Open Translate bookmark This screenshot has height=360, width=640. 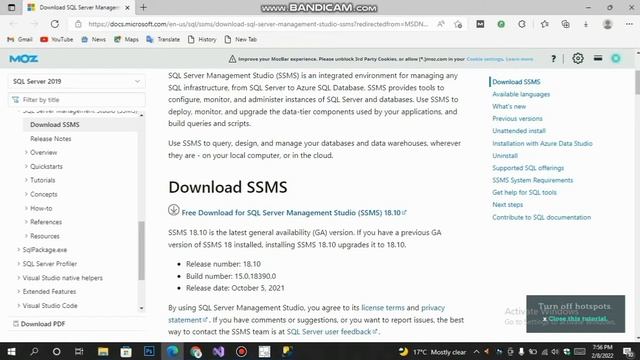click(x=163, y=40)
